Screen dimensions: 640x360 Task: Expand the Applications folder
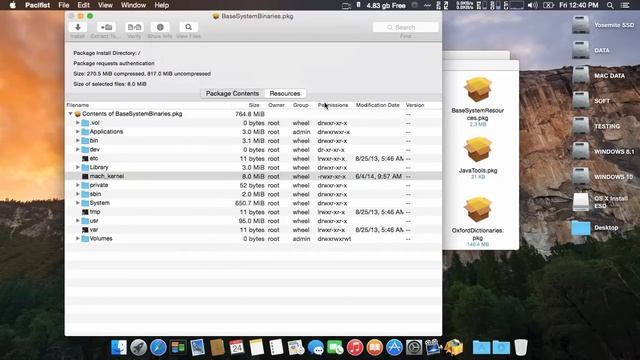point(78,132)
